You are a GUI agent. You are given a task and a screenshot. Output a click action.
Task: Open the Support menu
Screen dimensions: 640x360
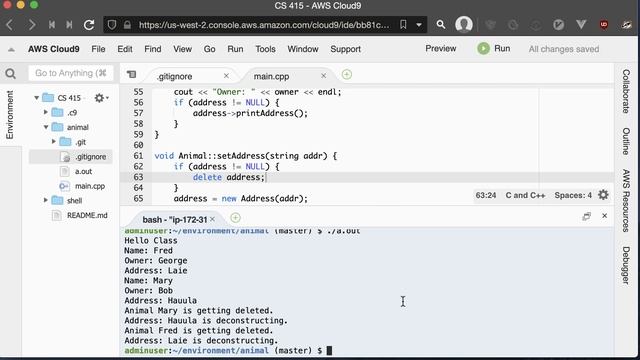click(345, 49)
